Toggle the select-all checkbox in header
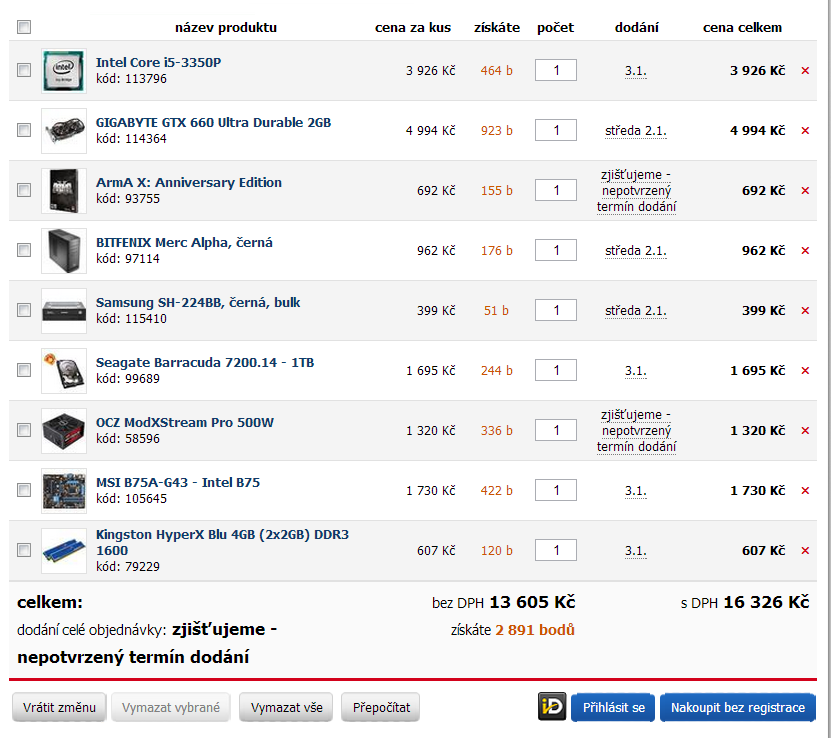 (x=24, y=26)
